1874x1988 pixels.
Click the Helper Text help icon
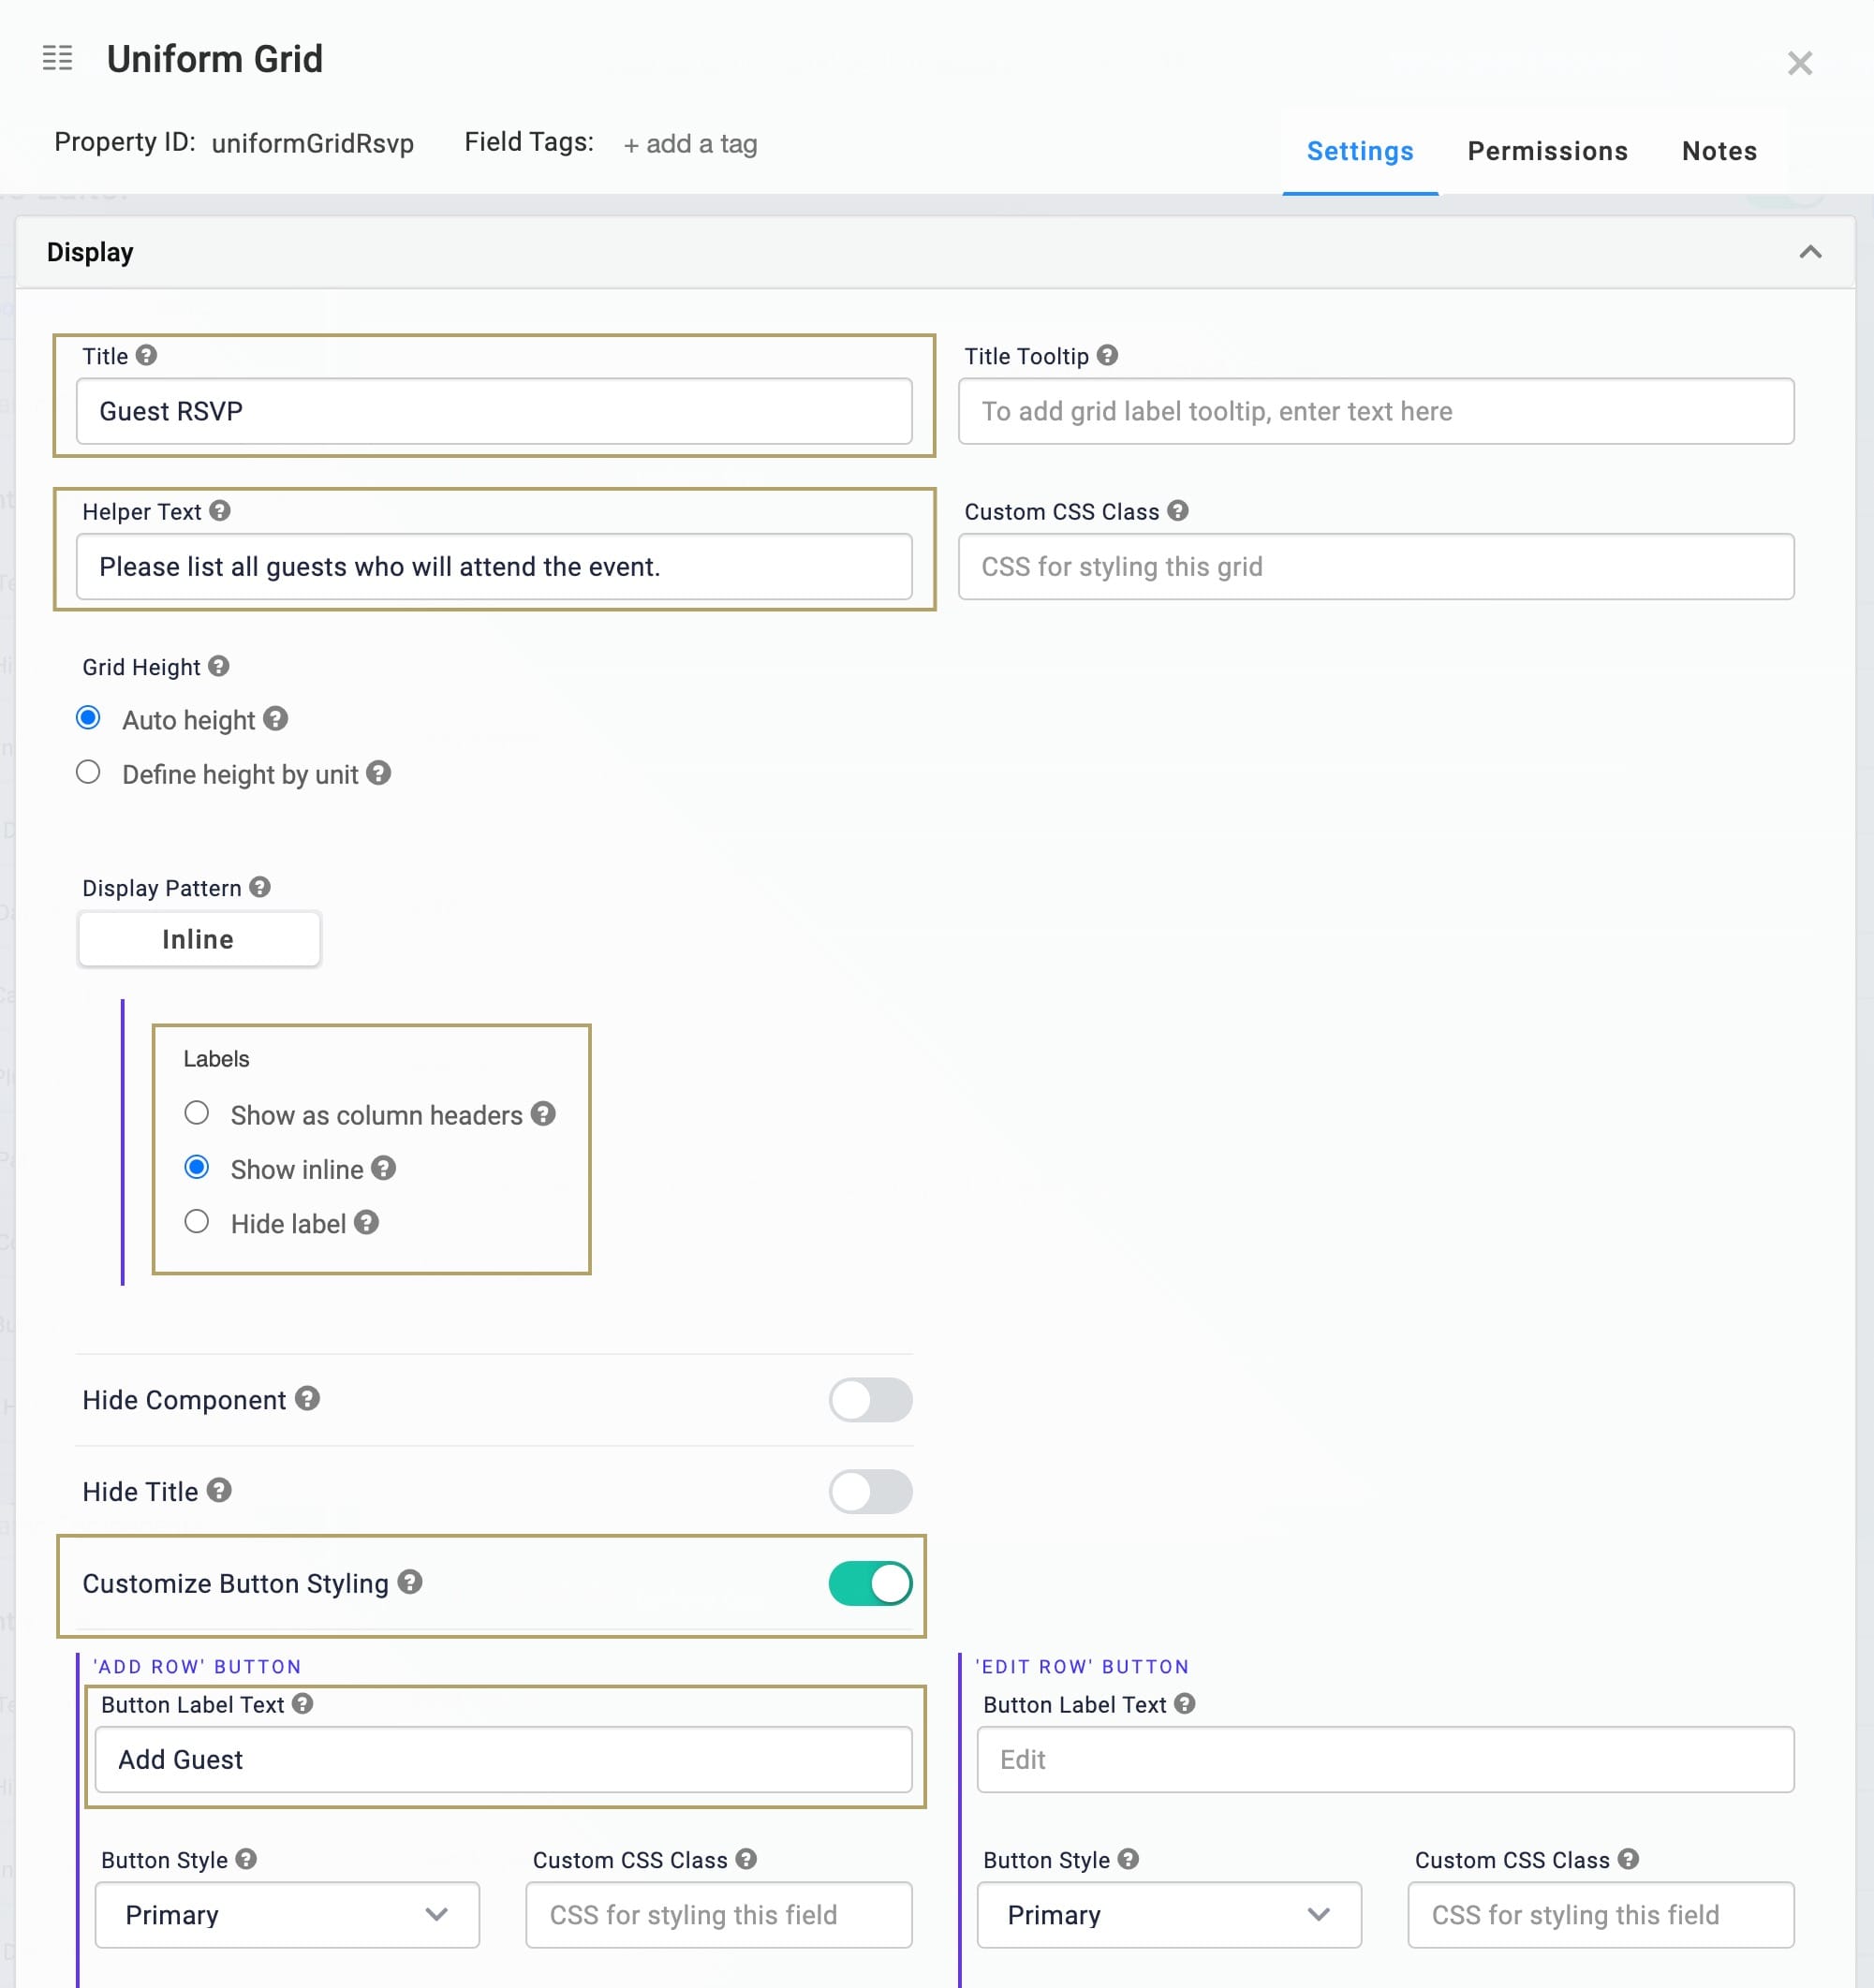pyautogui.click(x=220, y=511)
